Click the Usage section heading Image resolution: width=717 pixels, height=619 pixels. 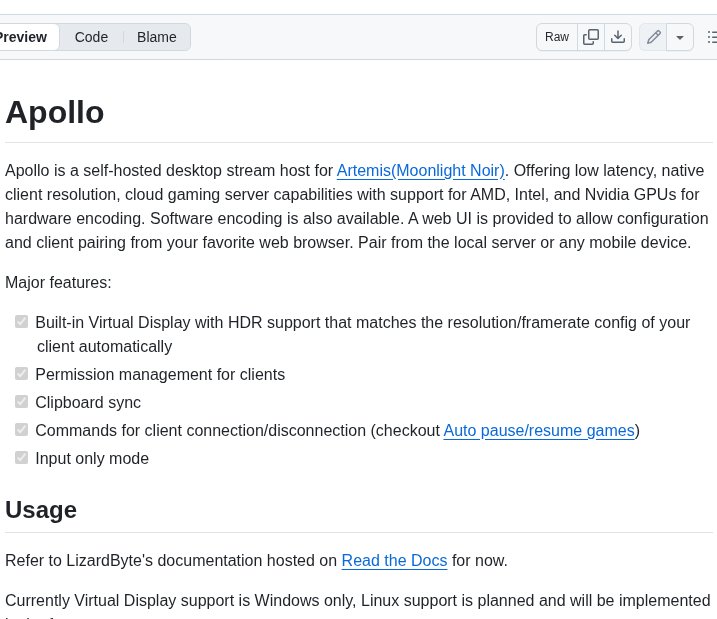[41, 509]
